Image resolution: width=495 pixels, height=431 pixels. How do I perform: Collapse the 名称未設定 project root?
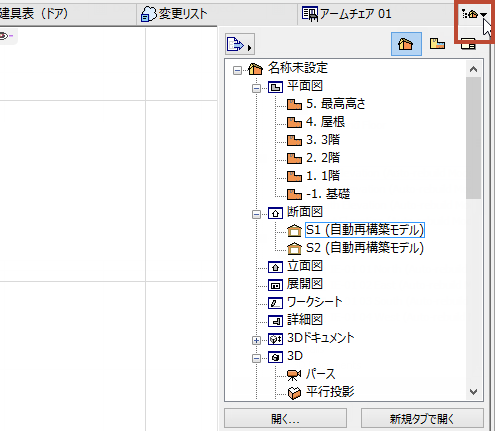(237, 70)
